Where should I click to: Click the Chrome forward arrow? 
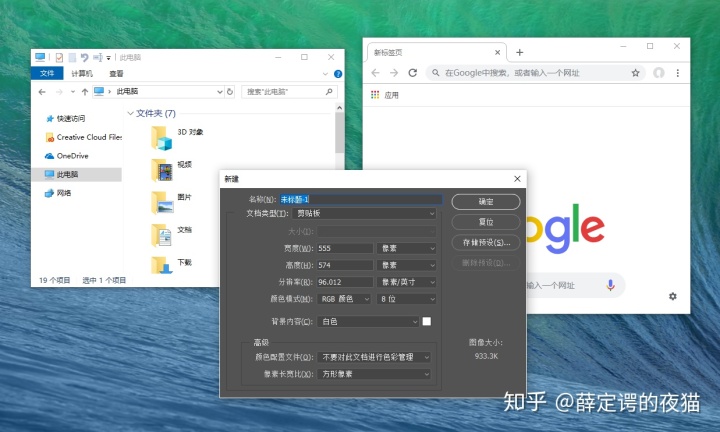[x=394, y=73]
